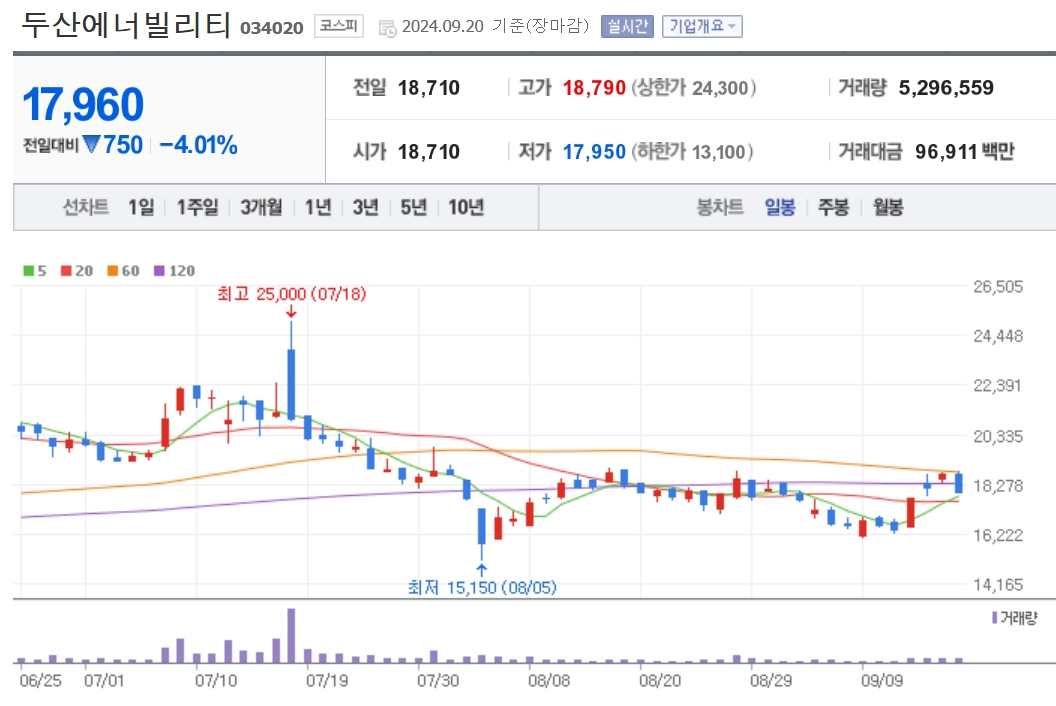The height and width of the screenshot is (706, 1056).
Task: Click the red 20-day moving average swatch
Action: pyautogui.click(x=66, y=271)
